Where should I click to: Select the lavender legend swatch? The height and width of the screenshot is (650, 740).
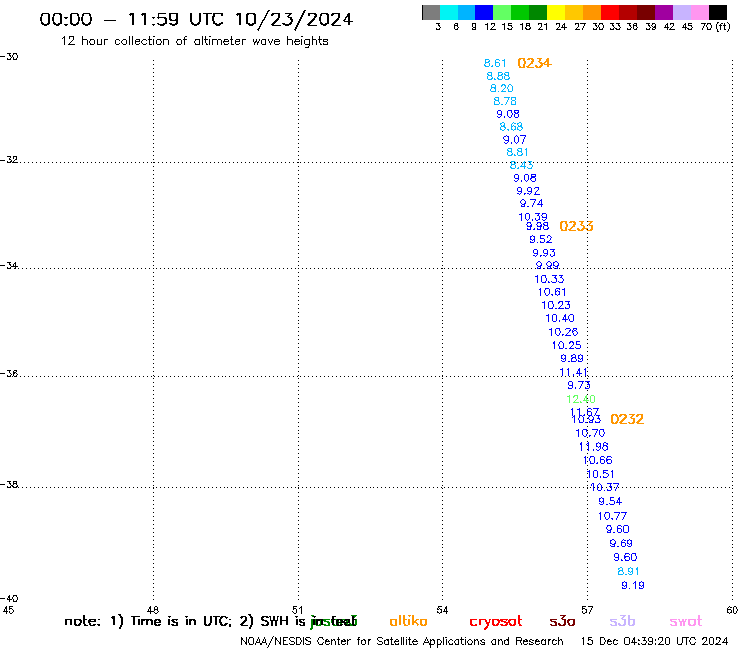point(681,12)
